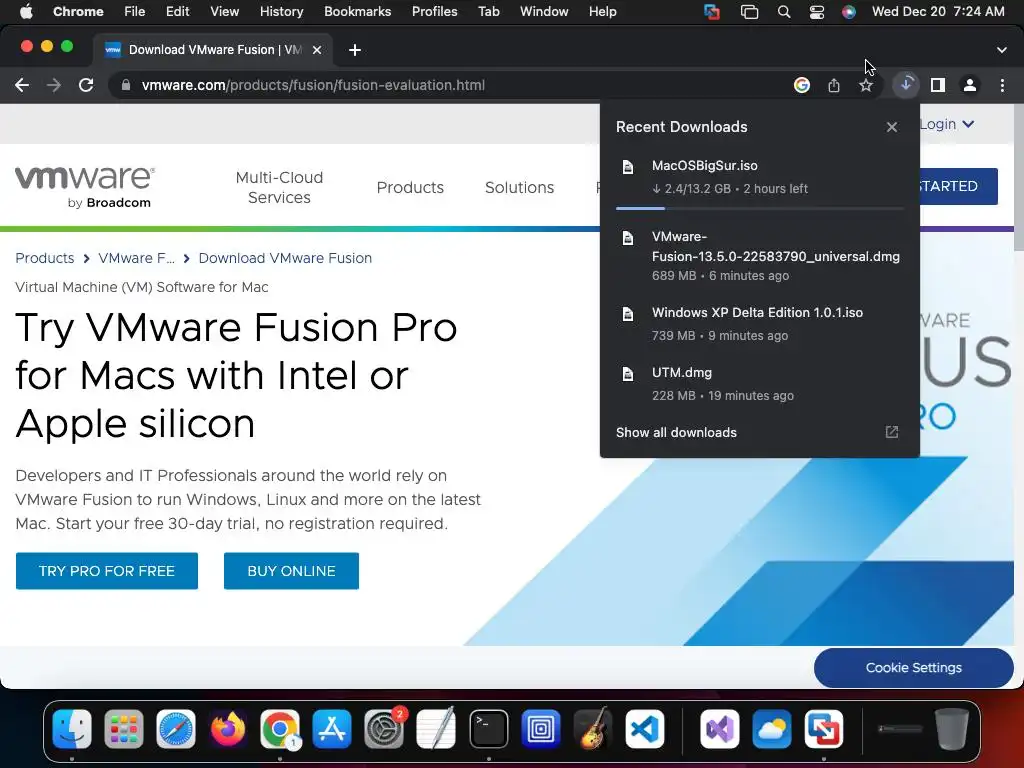
Task: Expand the tab search chevron
Action: tap(1002, 50)
